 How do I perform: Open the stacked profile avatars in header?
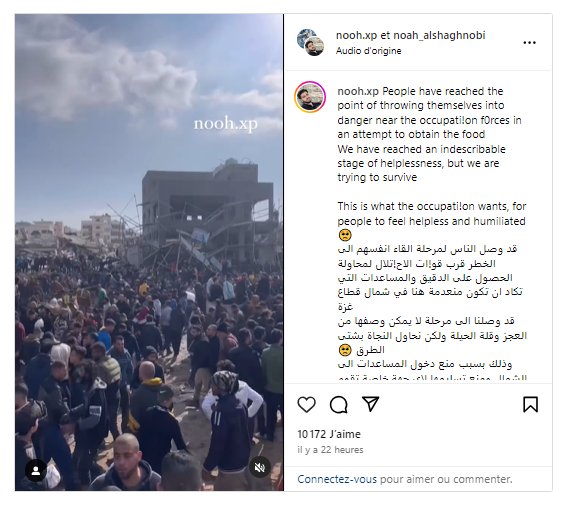[x=310, y=42]
